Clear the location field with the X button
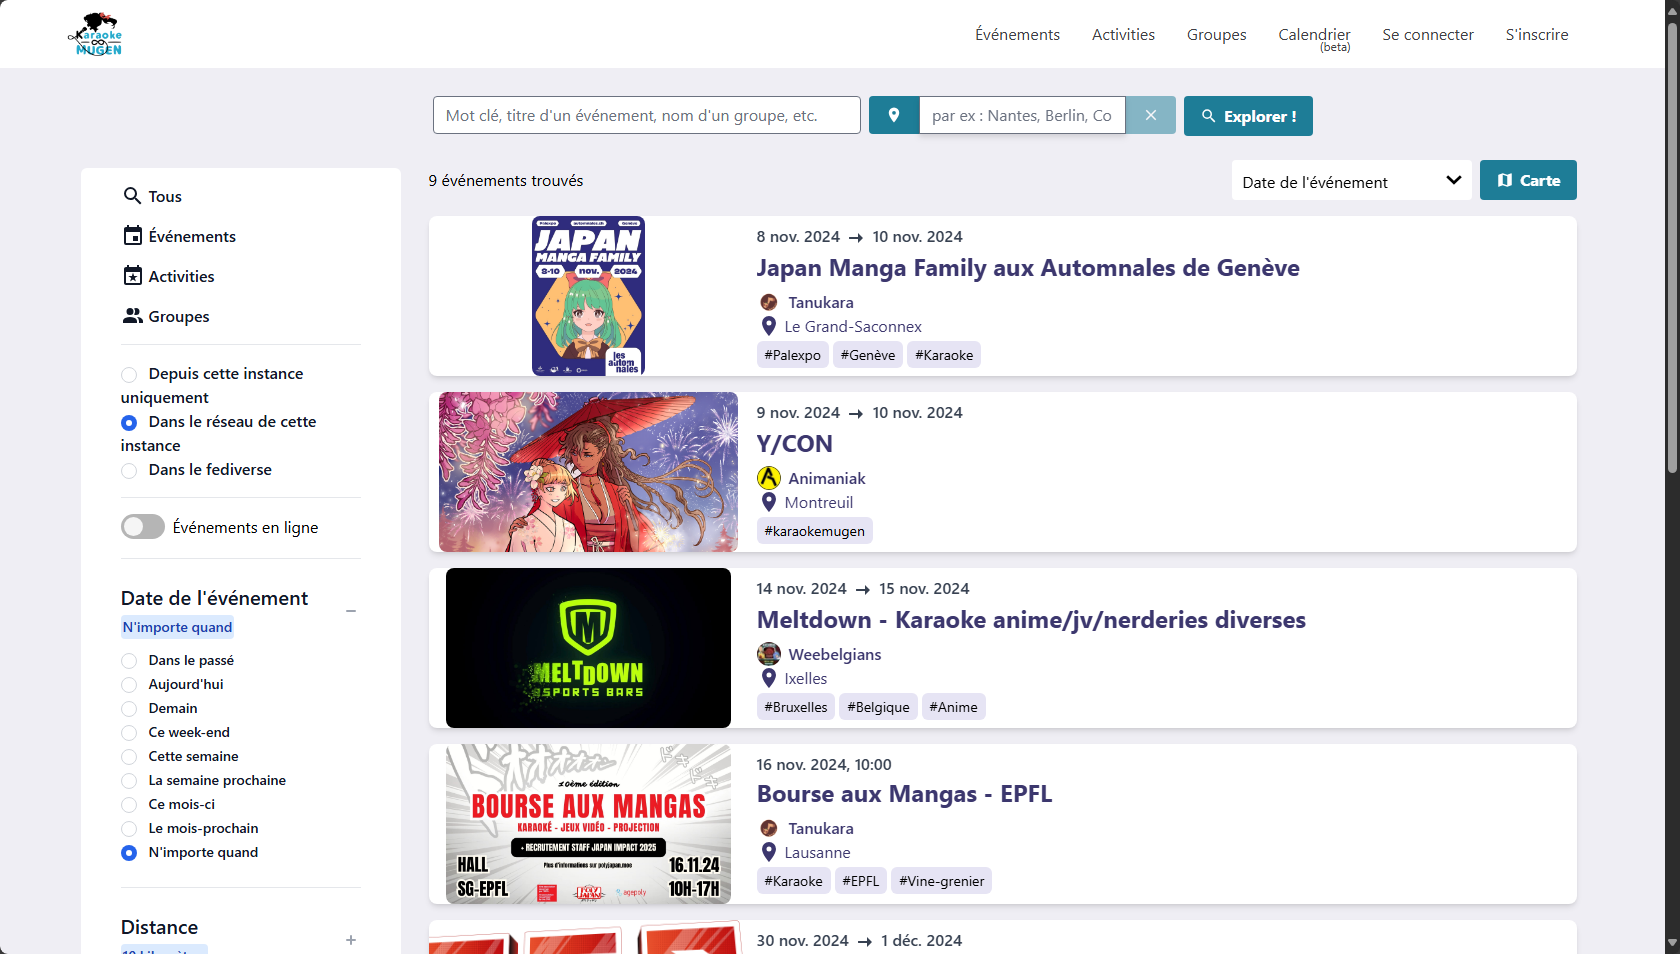The width and height of the screenshot is (1680, 954). tap(1151, 115)
